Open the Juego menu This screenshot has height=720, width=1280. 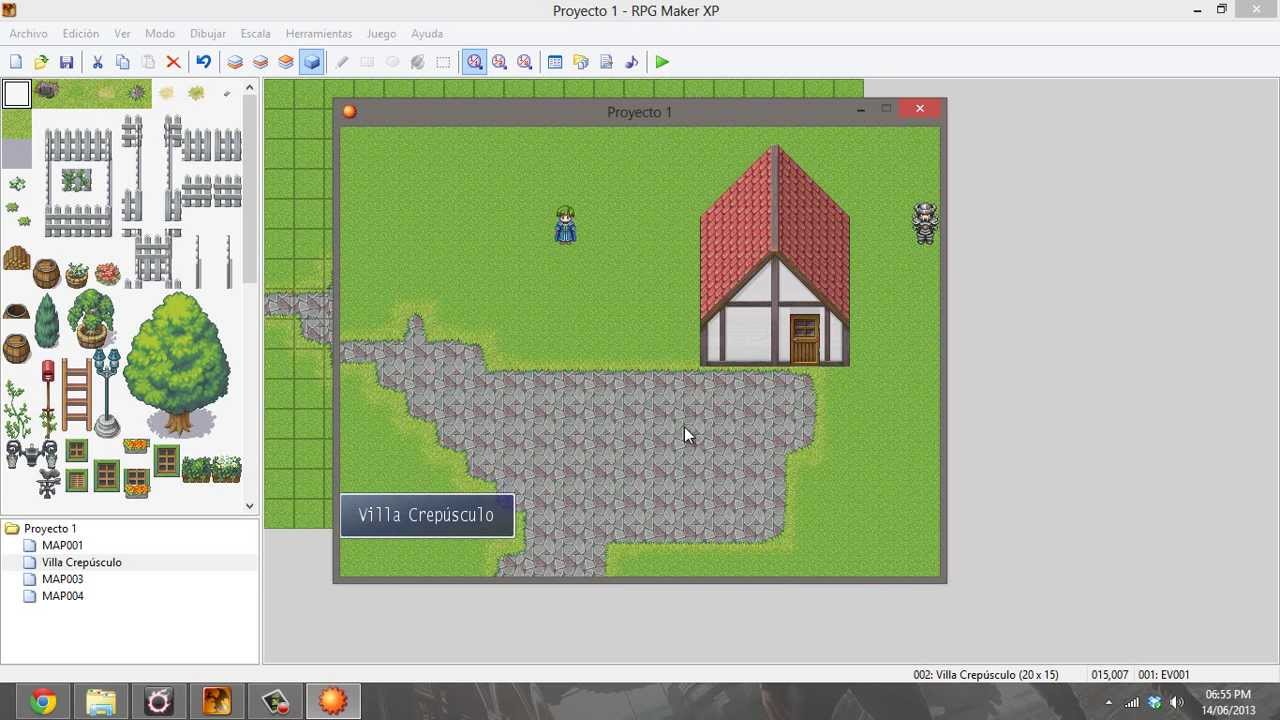(381, 34)
